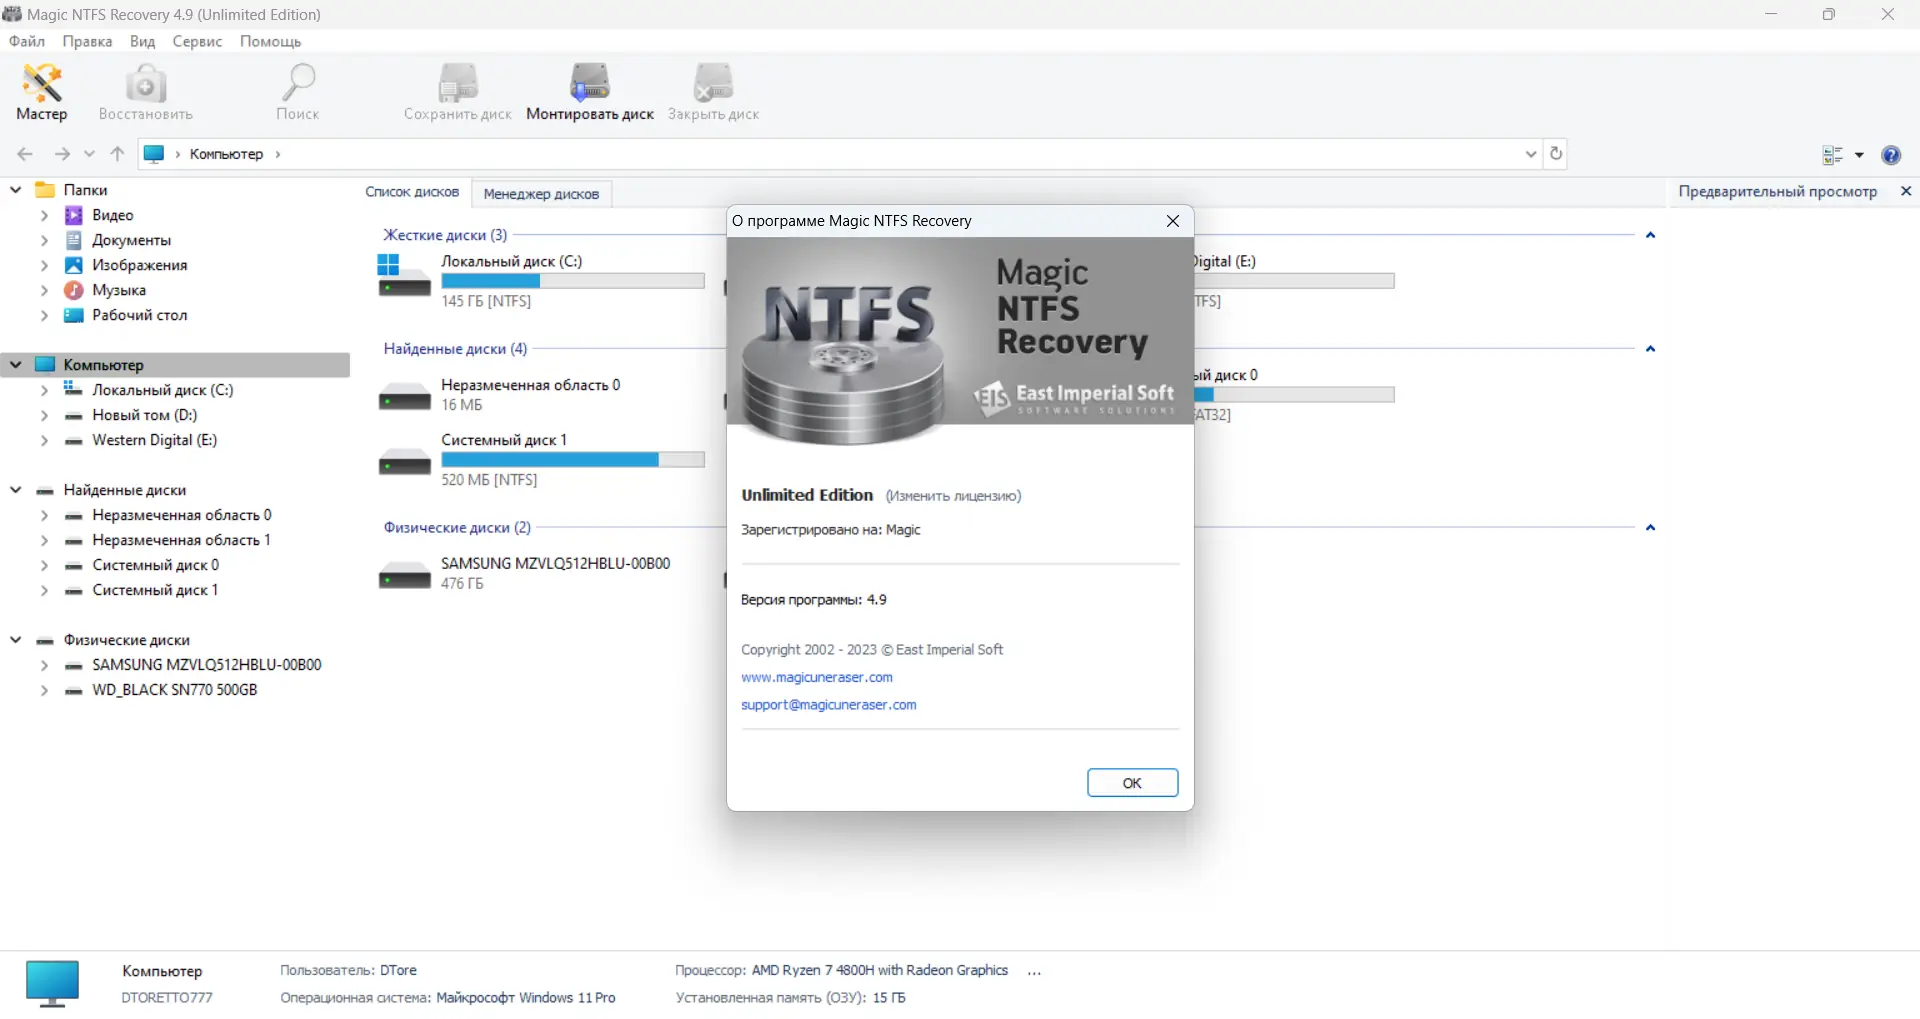1920x1019 pixels.
Task: Click the Компьютер breadcrumb in address bar
Action: [x=226, y=154]
